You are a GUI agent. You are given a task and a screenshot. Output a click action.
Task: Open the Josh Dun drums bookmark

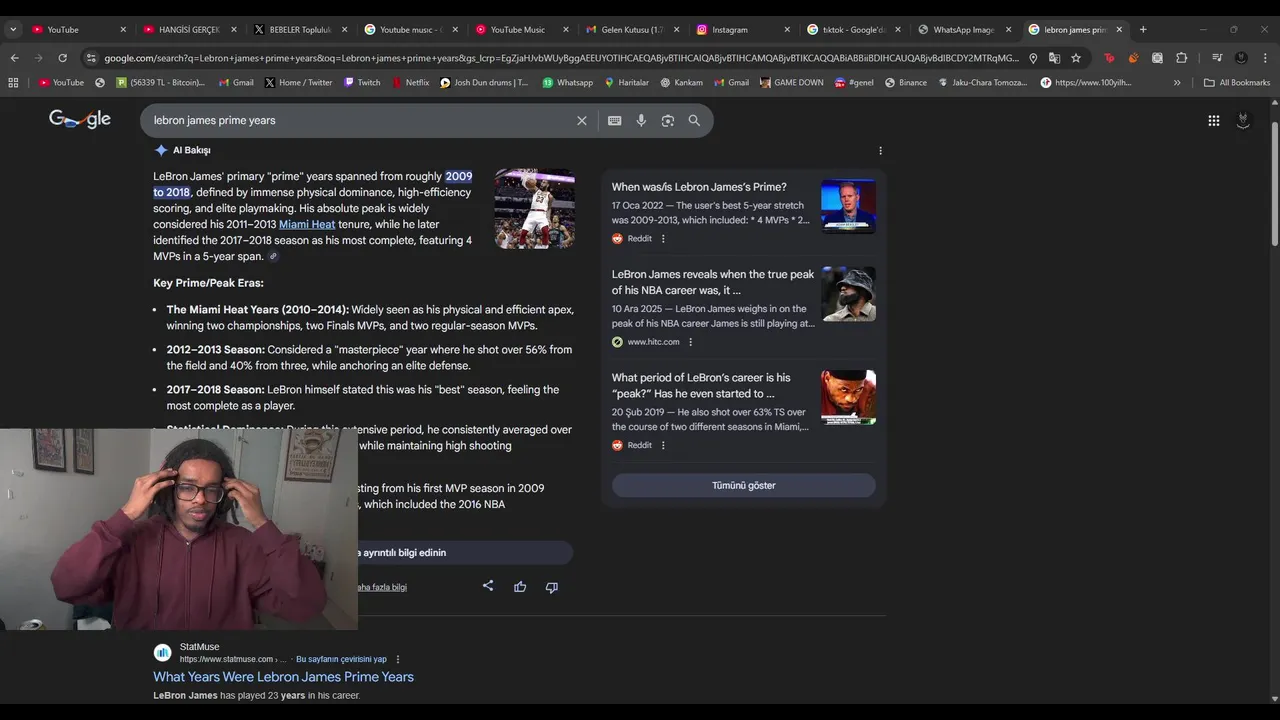(484, 83)
